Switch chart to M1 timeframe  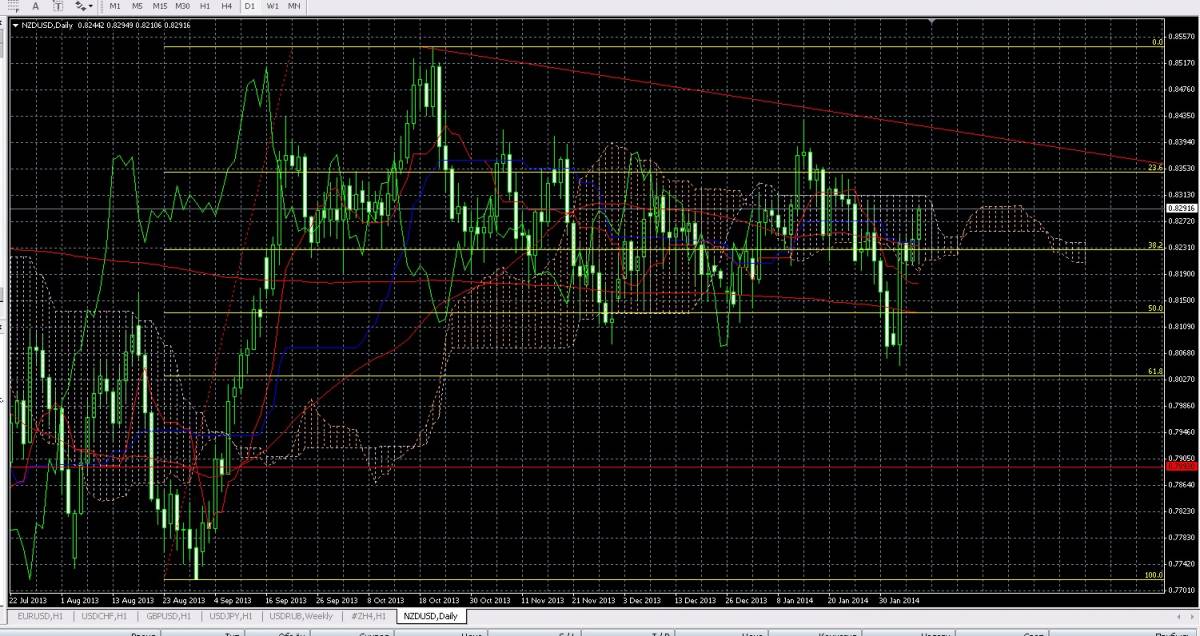[116, 6]
